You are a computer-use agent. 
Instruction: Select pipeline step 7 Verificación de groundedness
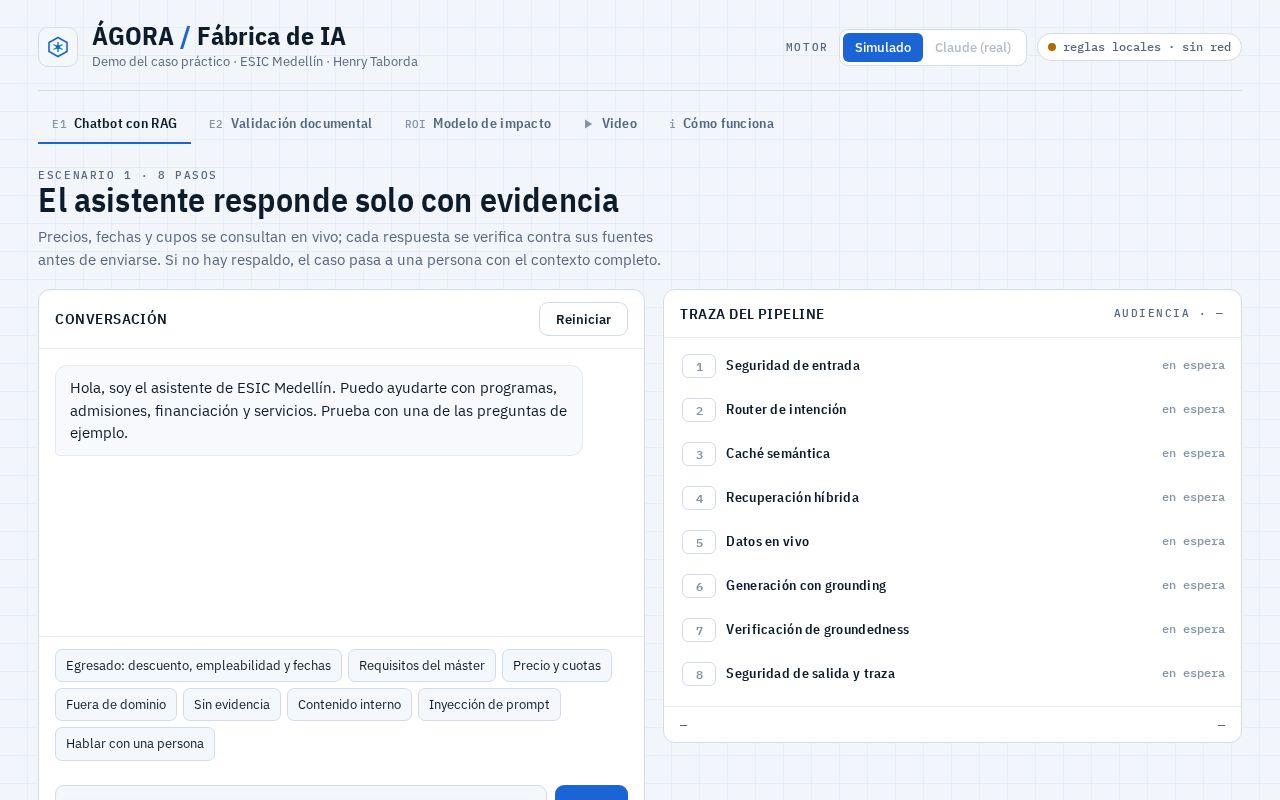(953, 630)
